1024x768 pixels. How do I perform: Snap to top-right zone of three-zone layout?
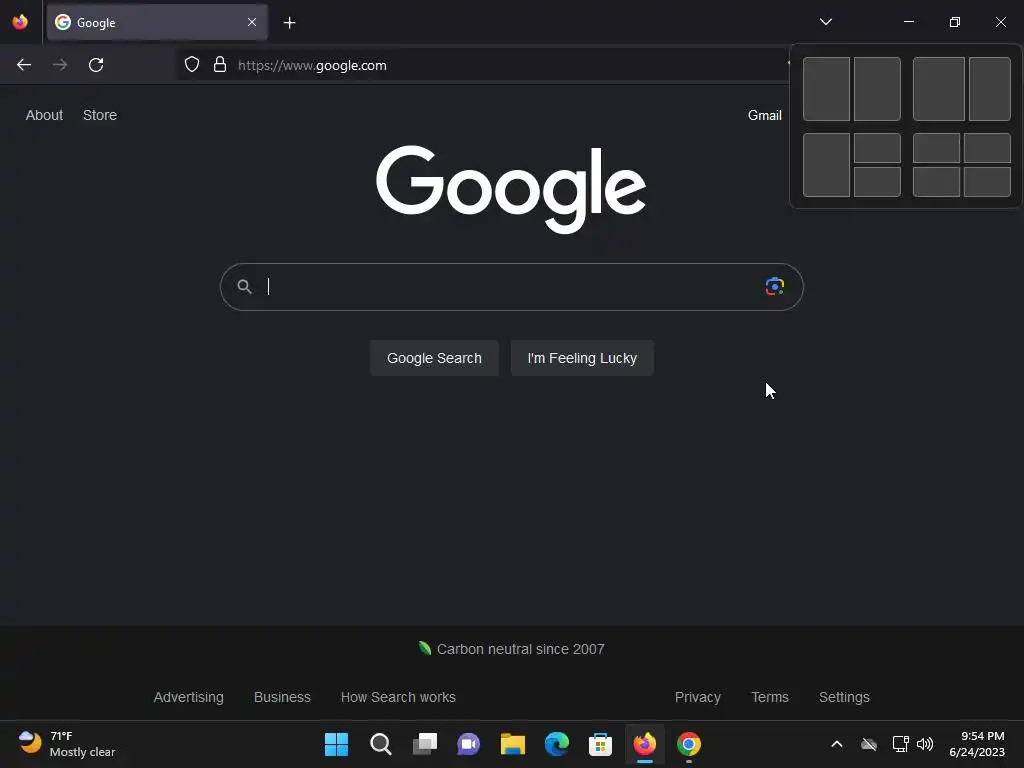[877, 148]
